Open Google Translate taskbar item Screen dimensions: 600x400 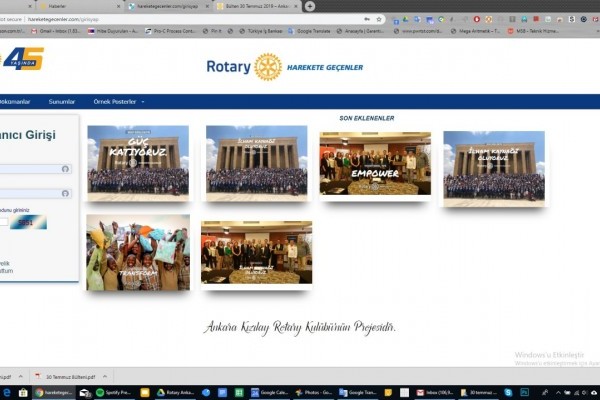[358, 392]
